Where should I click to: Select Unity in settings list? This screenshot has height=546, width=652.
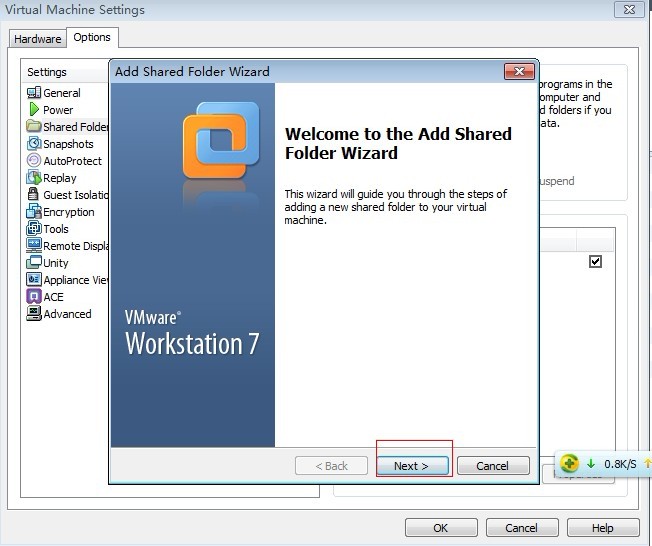[55, 263]
